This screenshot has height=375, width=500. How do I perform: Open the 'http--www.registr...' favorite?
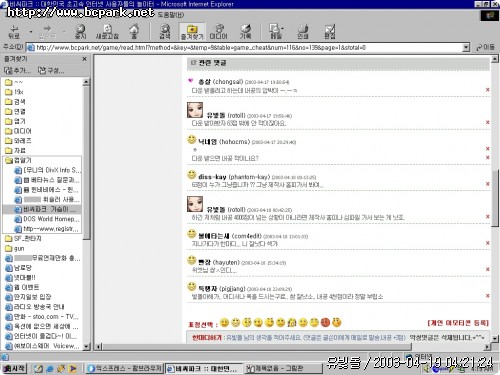[x=47, y=229]
